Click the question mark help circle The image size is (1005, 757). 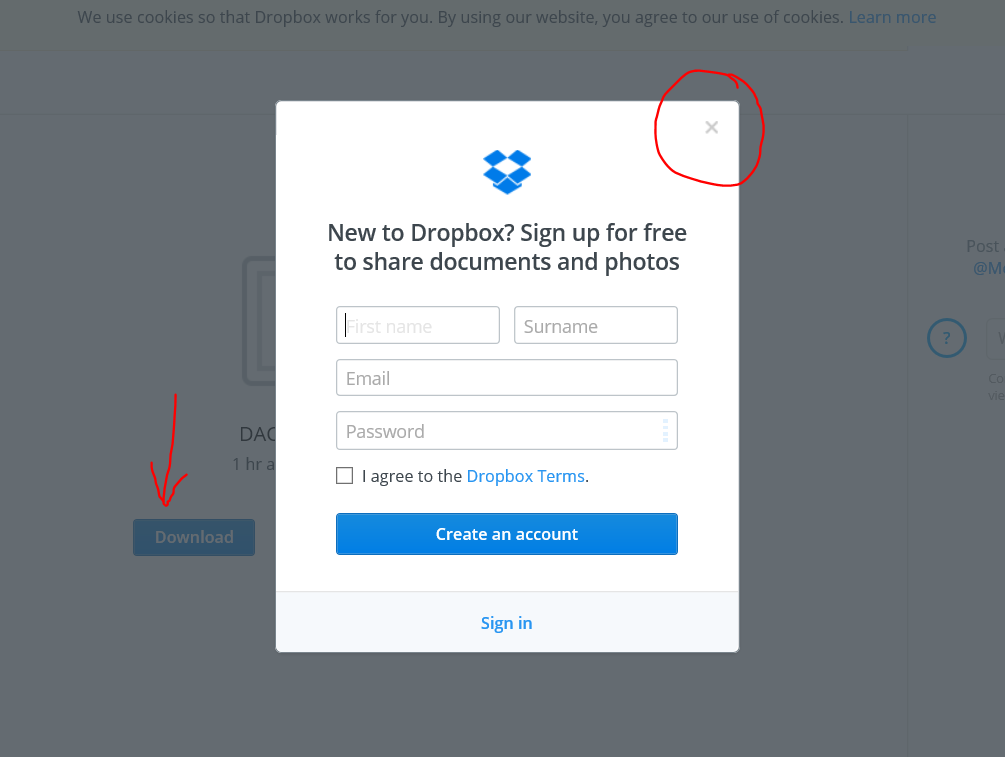coord(947,338)
